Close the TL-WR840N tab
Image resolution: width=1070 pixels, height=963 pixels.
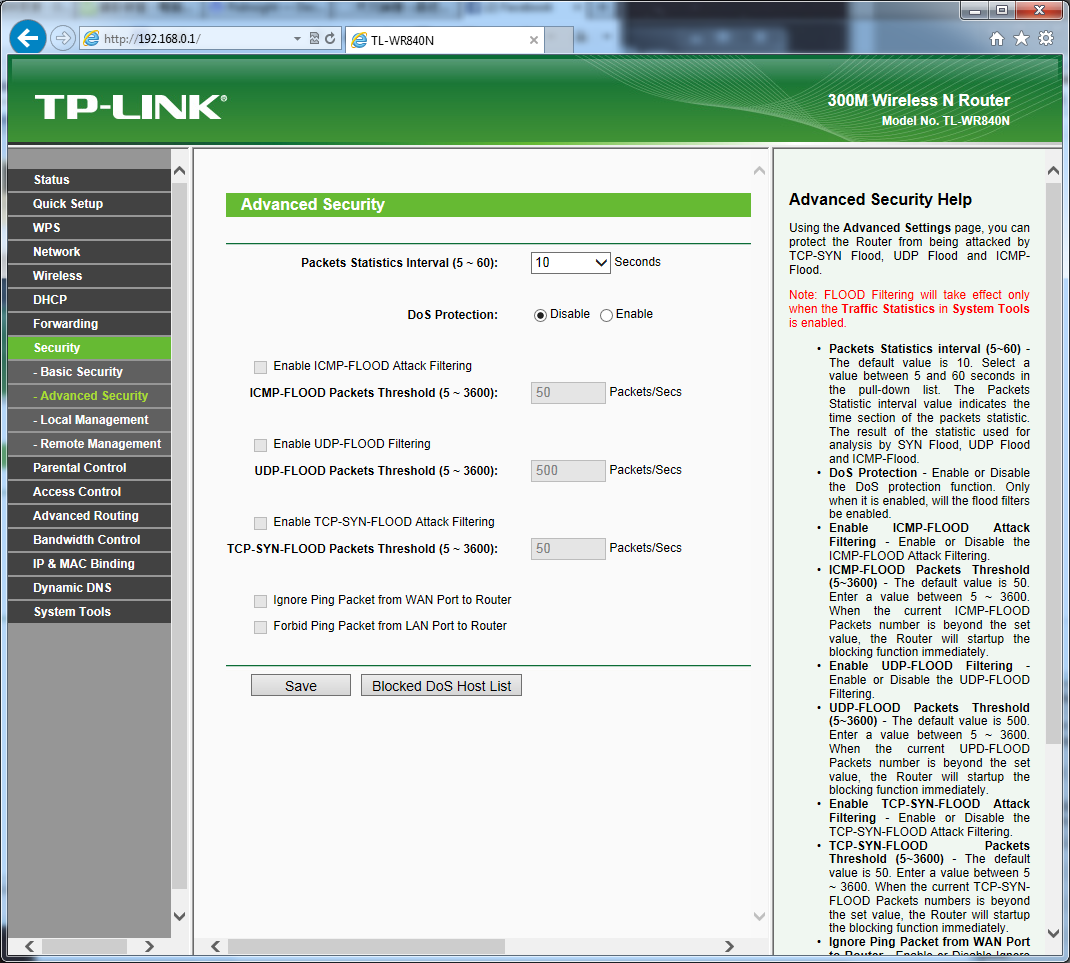coord(534,40)
